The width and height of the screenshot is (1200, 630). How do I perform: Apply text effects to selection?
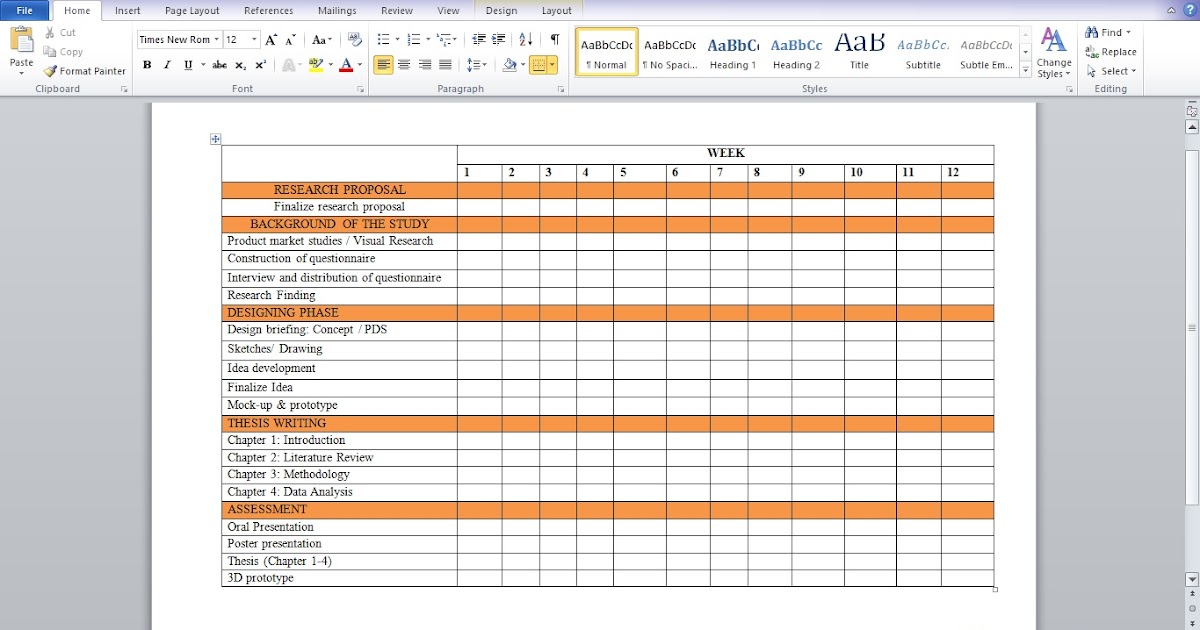pyautogui.click(x=290, y=65)
